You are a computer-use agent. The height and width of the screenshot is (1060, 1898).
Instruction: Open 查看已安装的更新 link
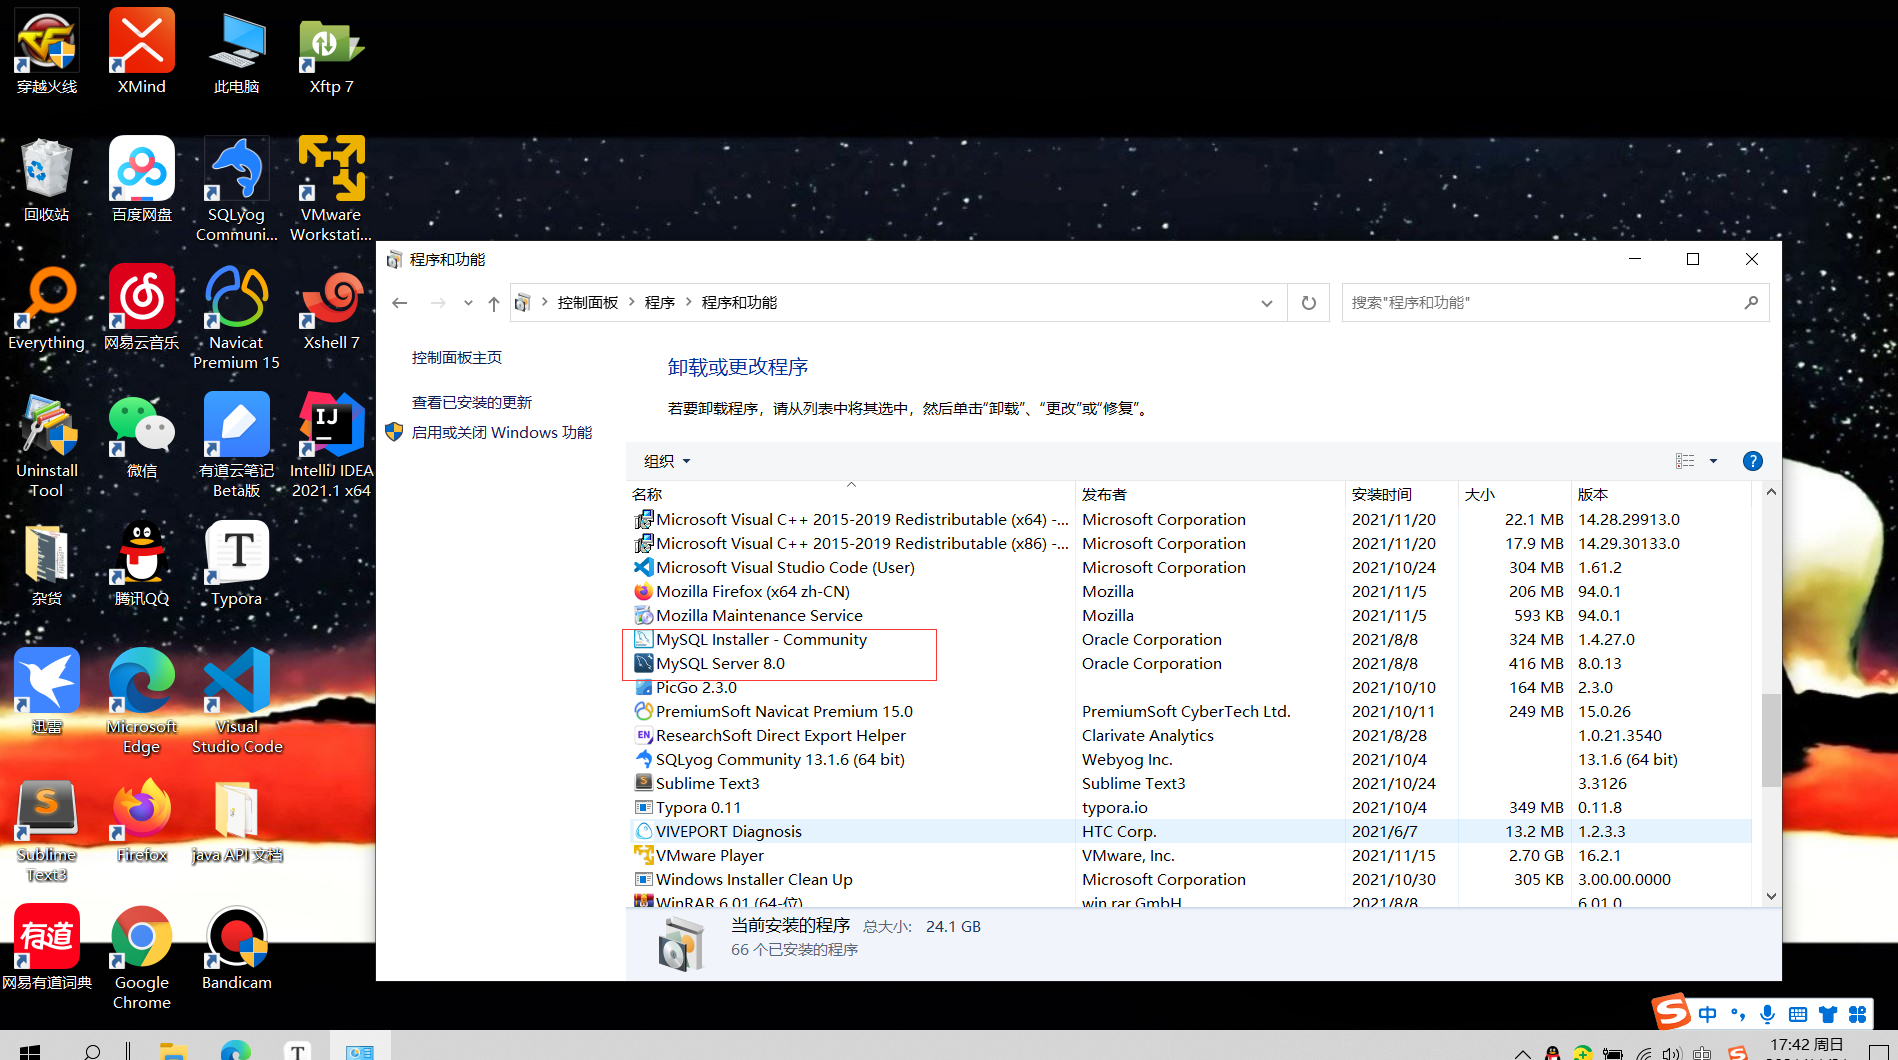coord(472,403)
